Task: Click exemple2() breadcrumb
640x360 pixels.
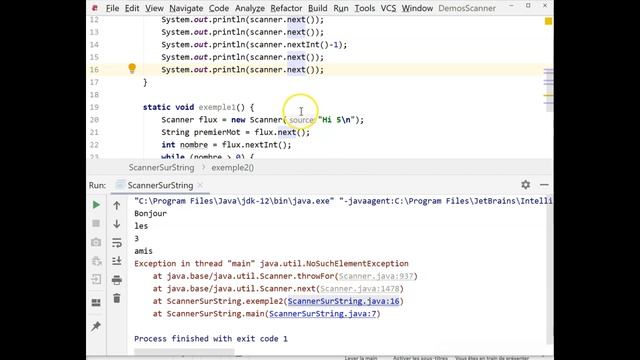Action: (x=233, y=168)
